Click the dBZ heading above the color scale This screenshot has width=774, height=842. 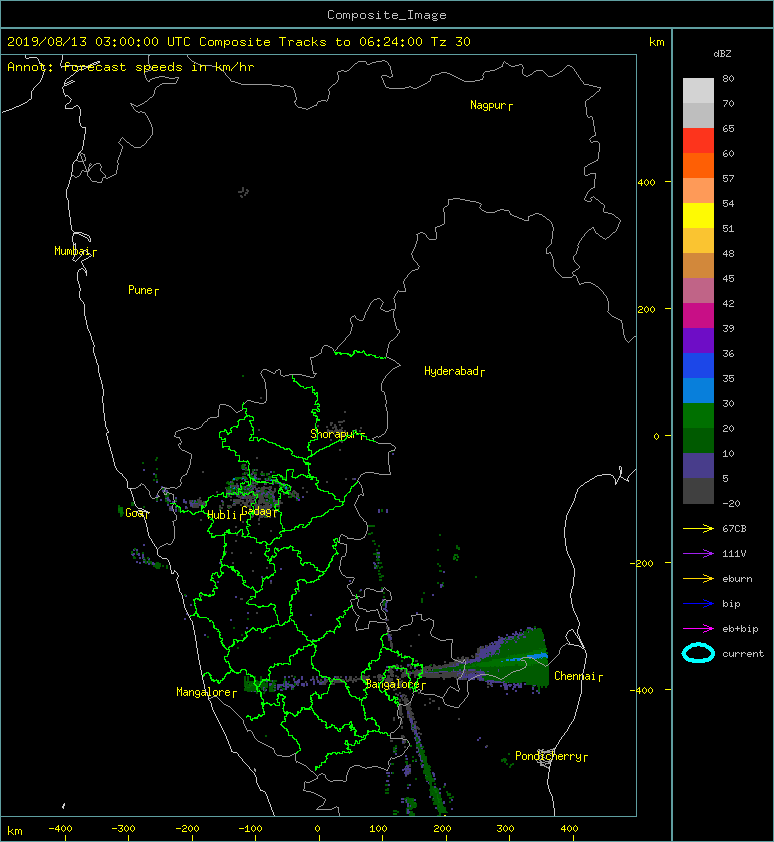coord(722,54)
